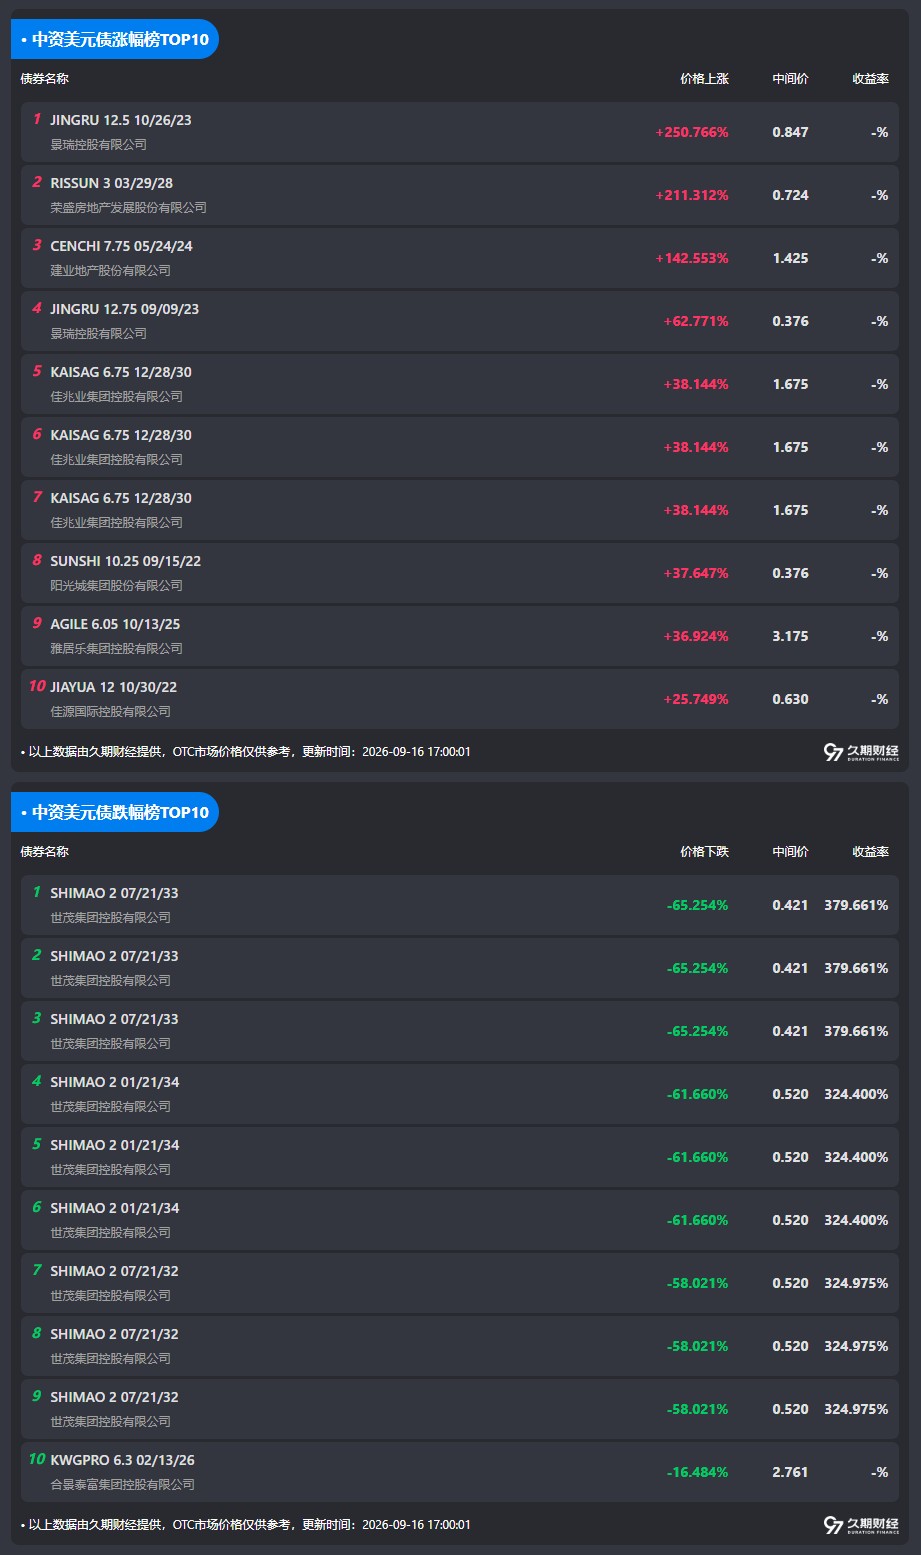This screenshot has width=921, height=1555.
Task: Click the 久期财经 logo under the gainers table
Action: pyautogui.click(x=861, y=752)
